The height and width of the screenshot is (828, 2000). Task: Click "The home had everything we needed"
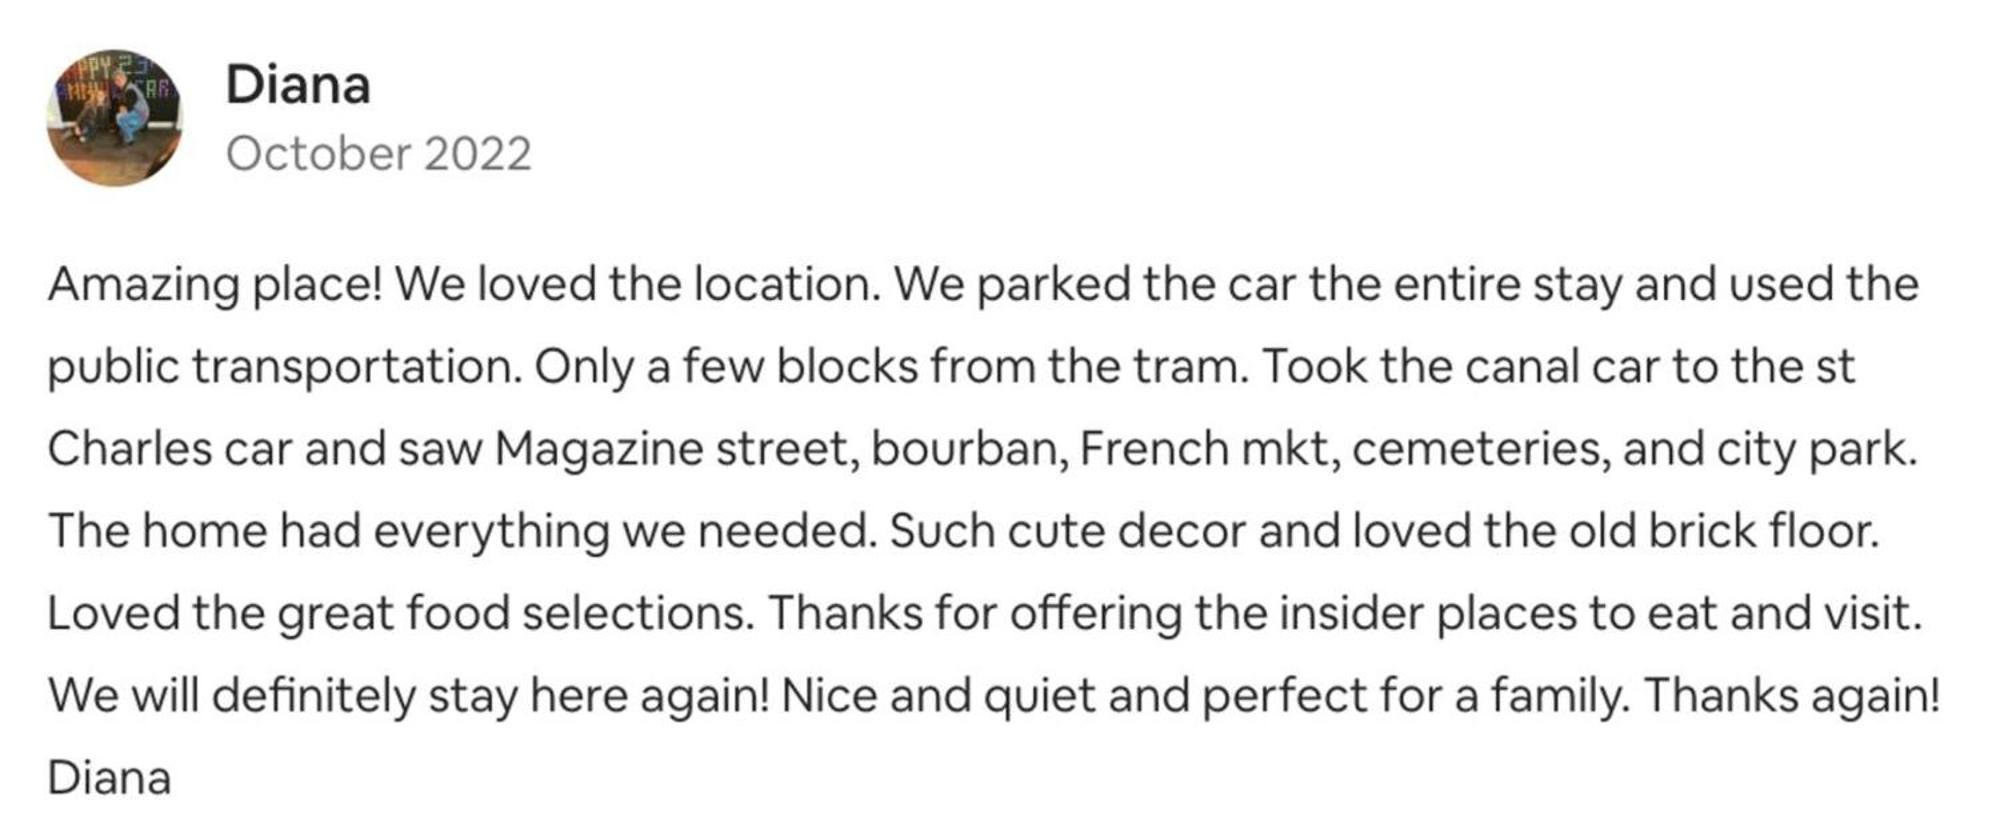coord(460,531)
